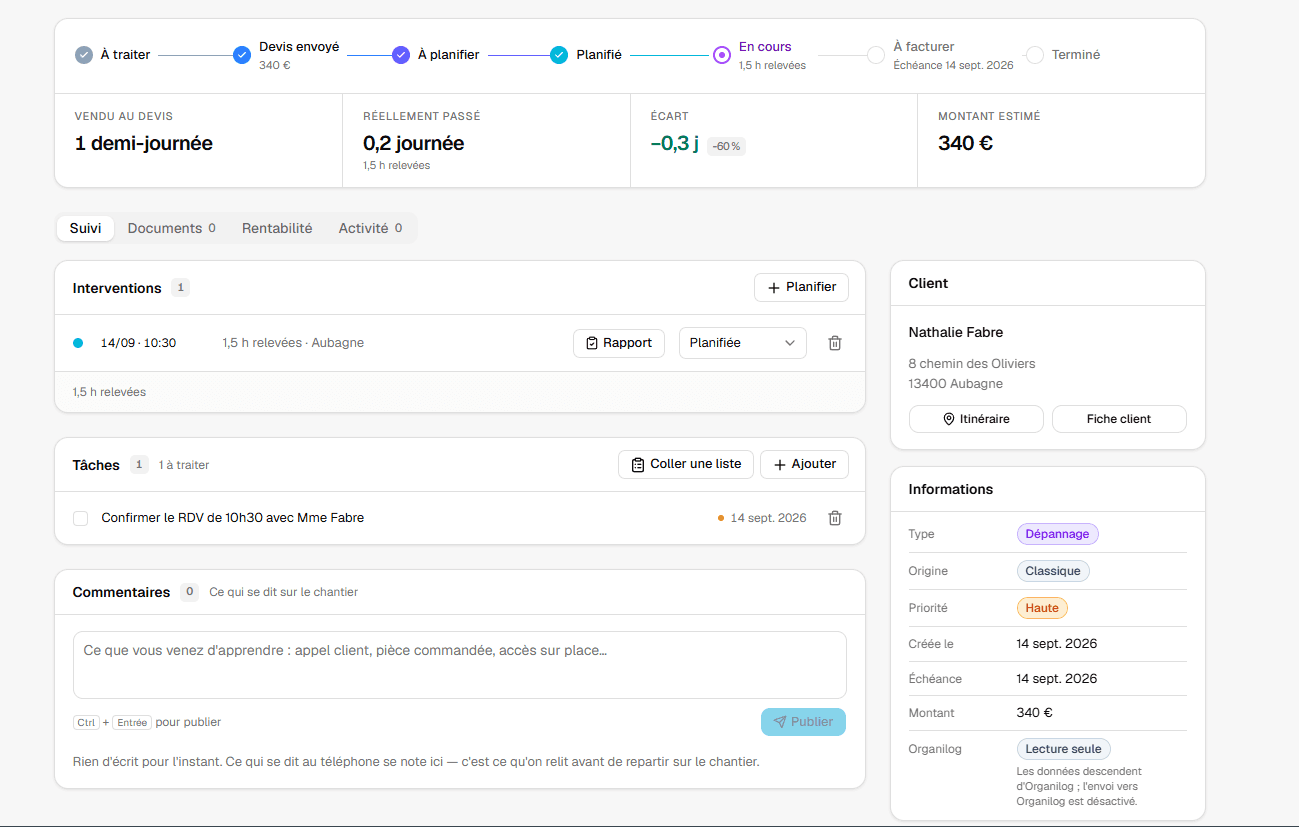Click the À planifier step checkmark
The height and width of the screenshot is (827, 1299).
(401, 55)
